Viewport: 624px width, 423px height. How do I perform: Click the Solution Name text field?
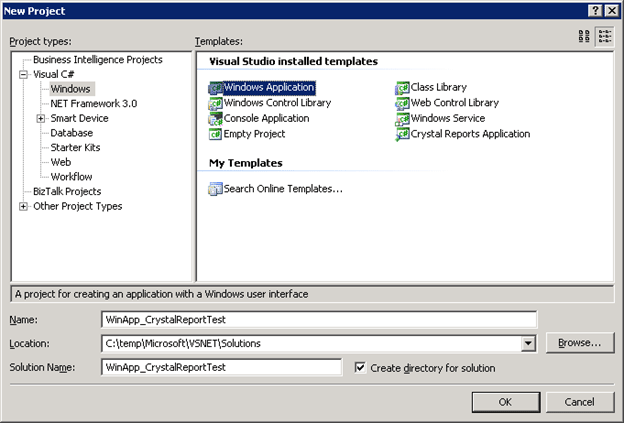coord(222,367)
